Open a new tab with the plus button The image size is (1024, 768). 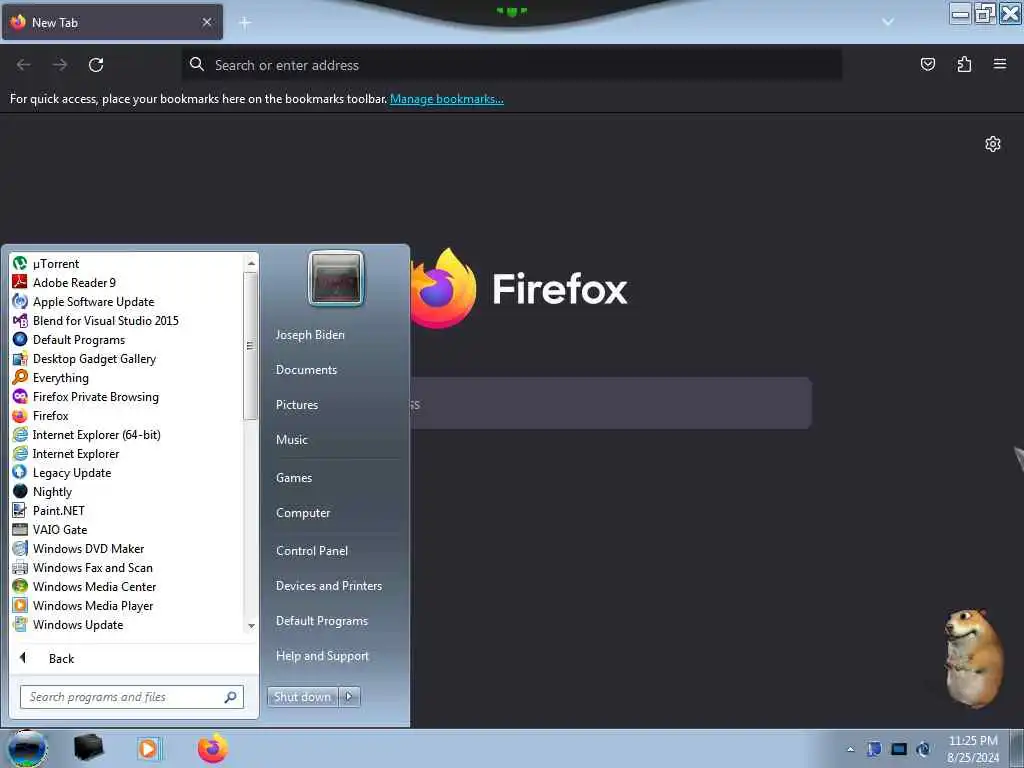pyautogui.click(x=245, y=23)
